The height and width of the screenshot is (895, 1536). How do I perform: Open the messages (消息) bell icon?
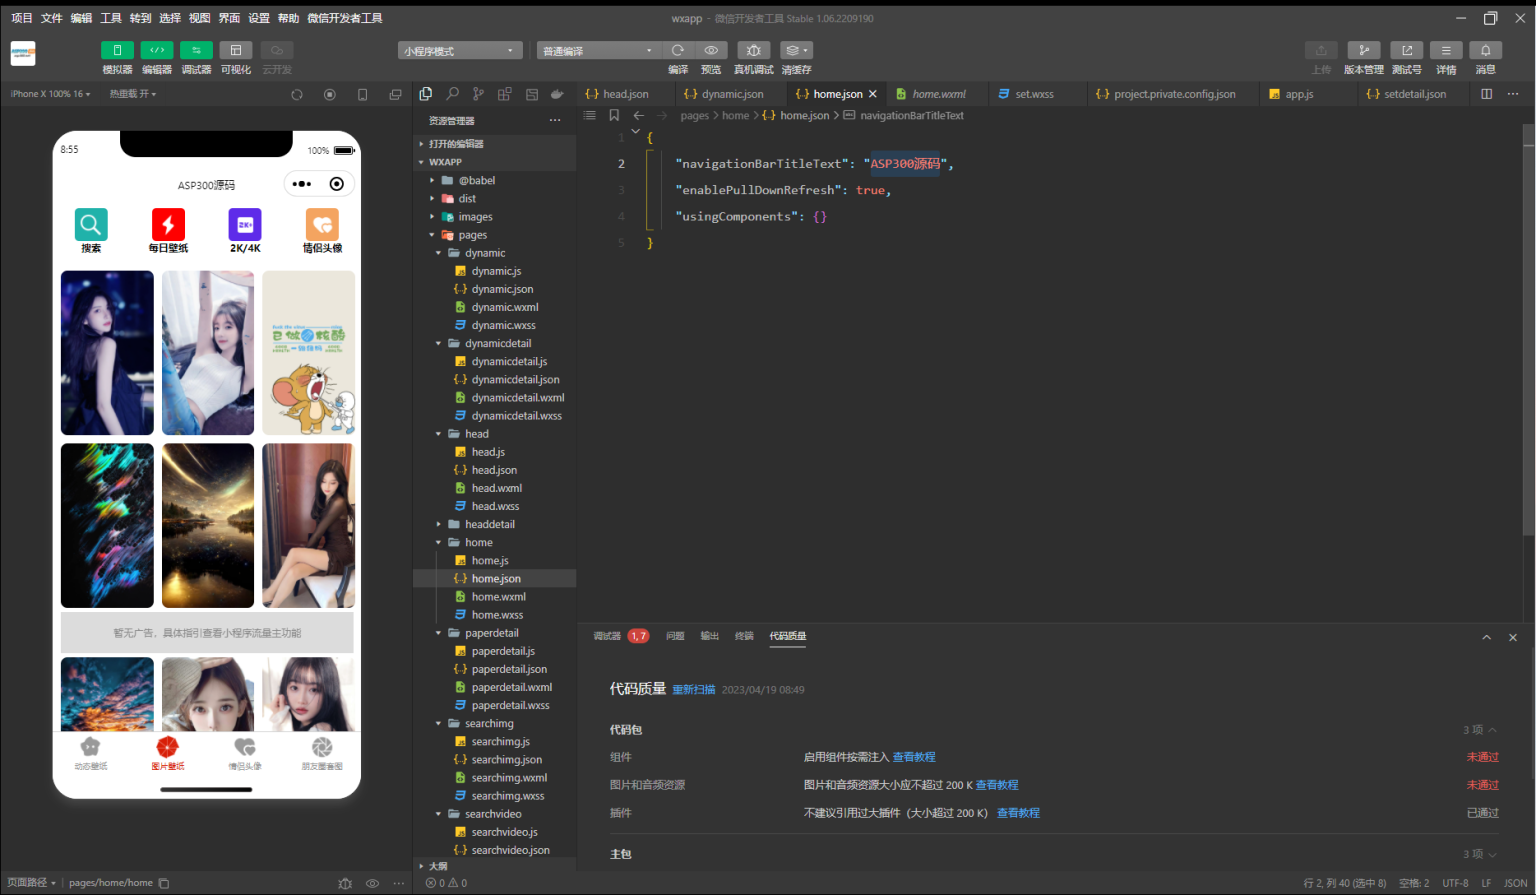1485,51
